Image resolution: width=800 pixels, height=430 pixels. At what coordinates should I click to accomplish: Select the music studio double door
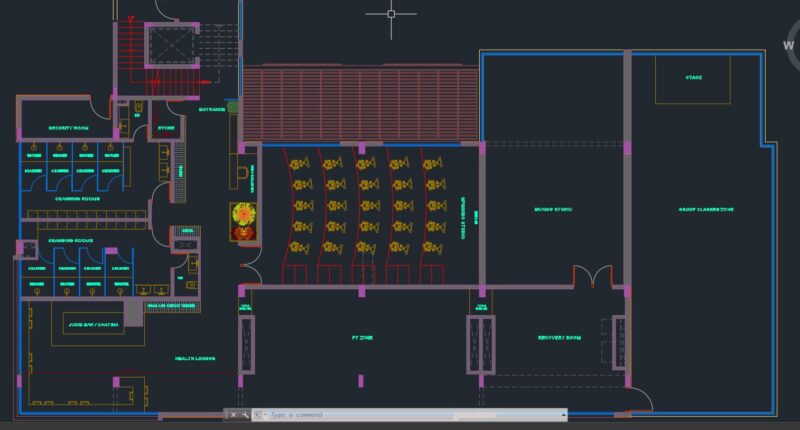point(592,276)
